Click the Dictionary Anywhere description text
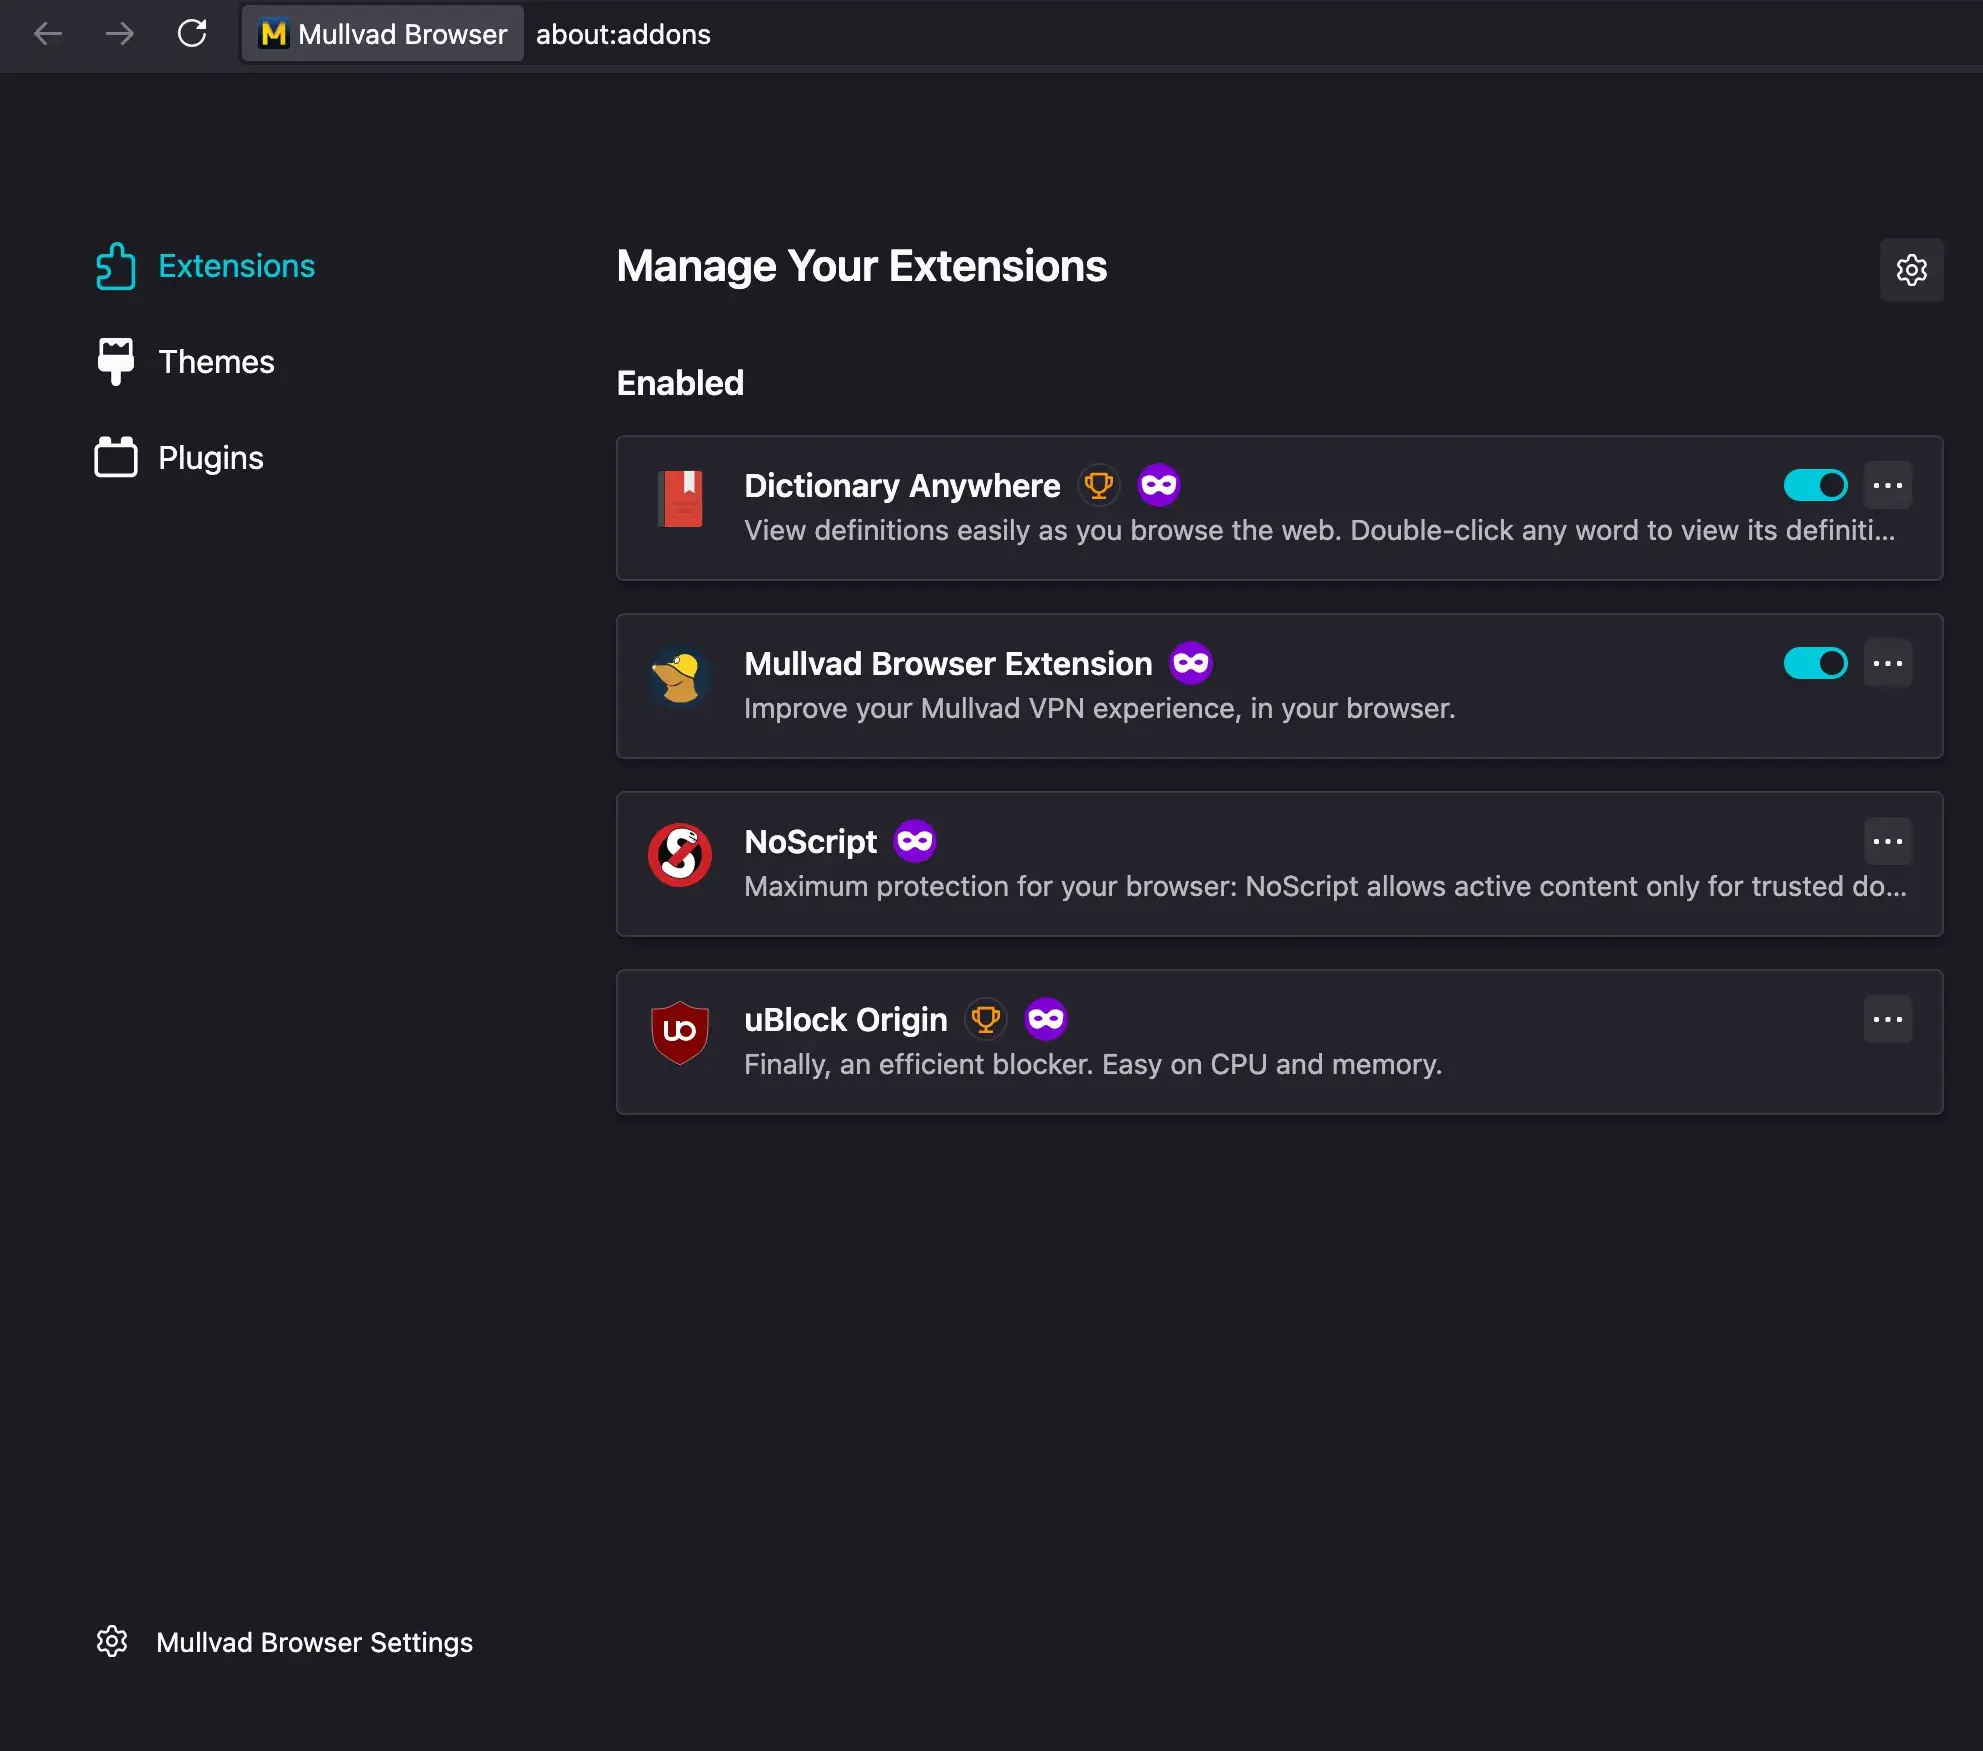This screenshot has width=1983, height=1751. [1320, 530]
